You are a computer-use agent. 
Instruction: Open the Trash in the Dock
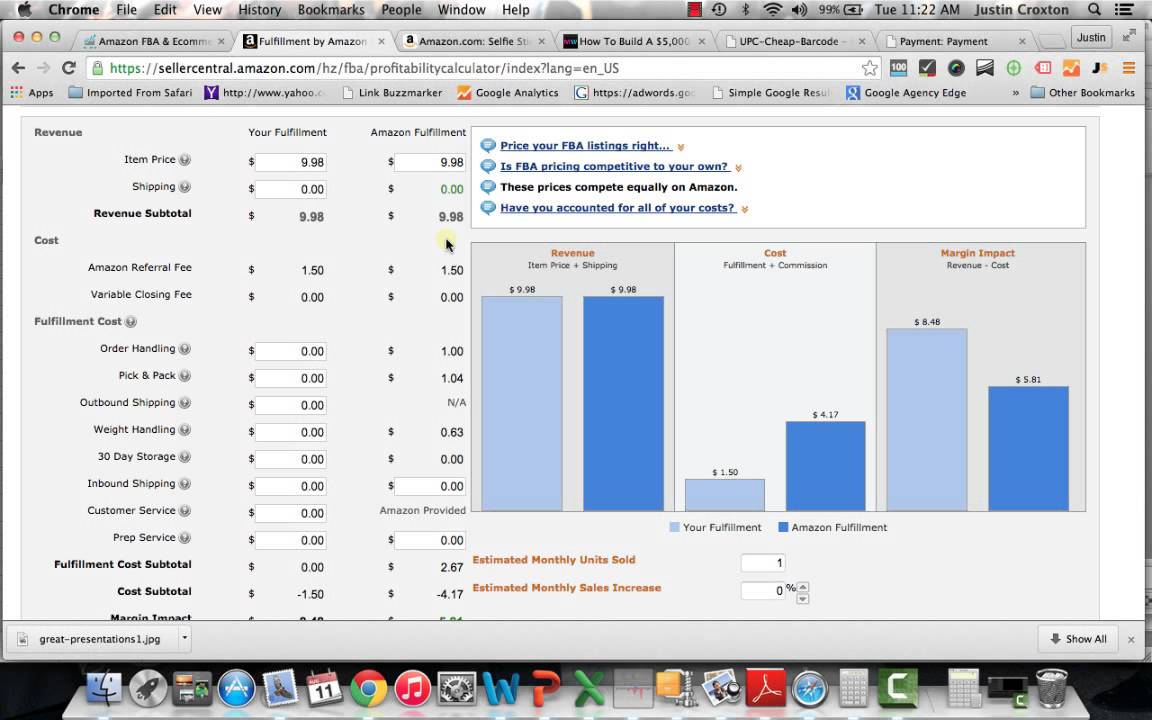pyautogui.click(x=1051, y=688)
